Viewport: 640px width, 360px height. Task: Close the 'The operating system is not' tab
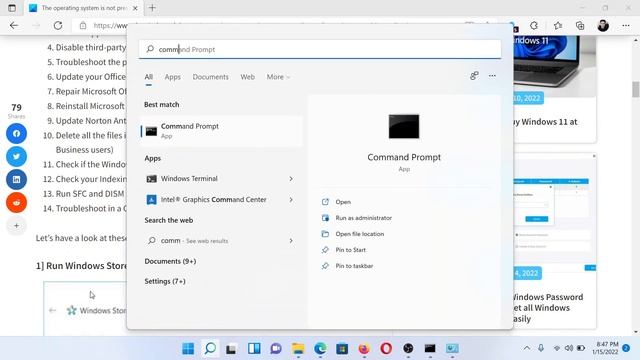coord(135,8)
